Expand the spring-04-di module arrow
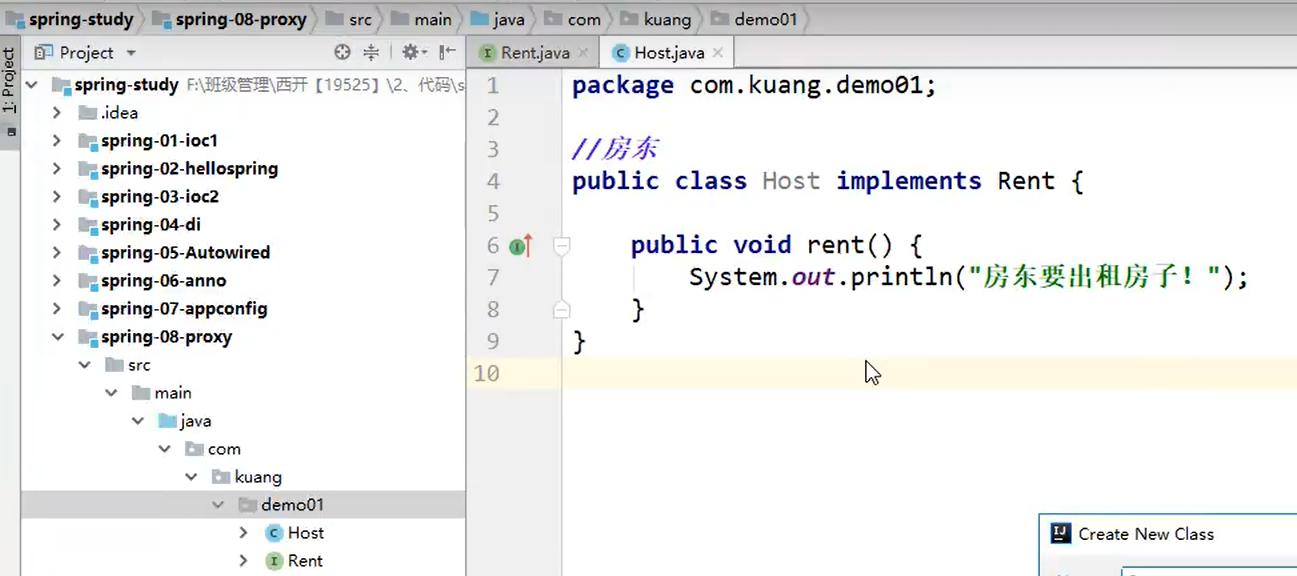The width and height of the screenshot is (1297, 576). [x=57, y=225]
